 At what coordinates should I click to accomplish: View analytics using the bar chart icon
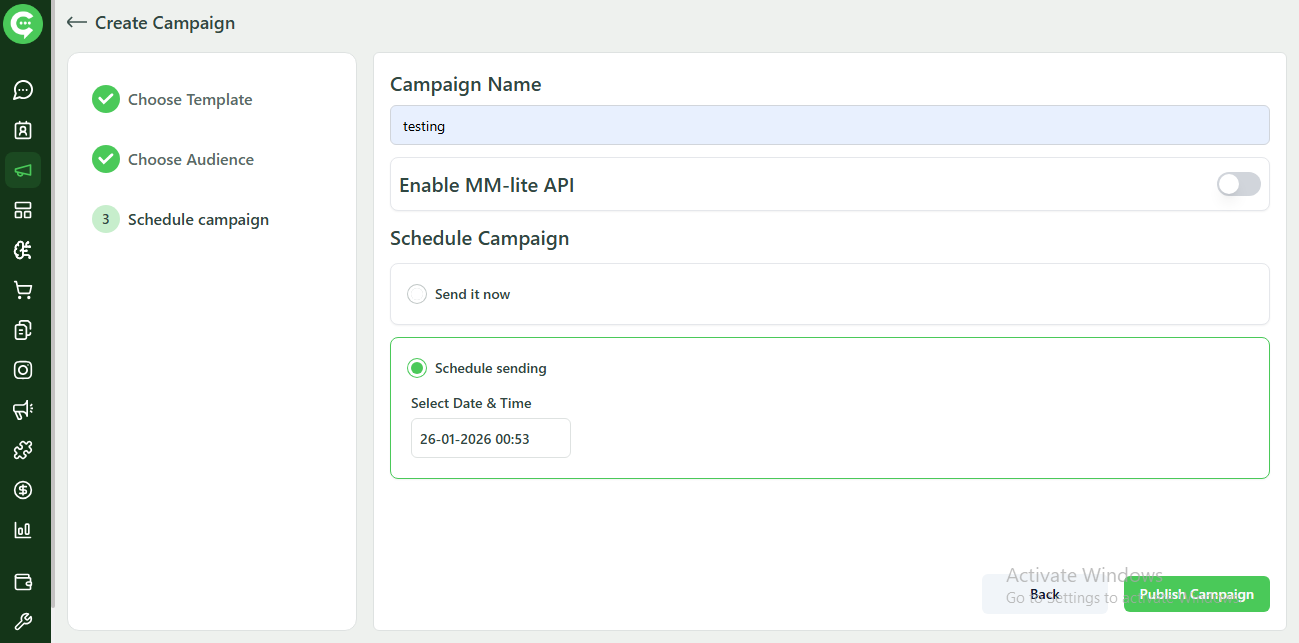tap(23, 529)
